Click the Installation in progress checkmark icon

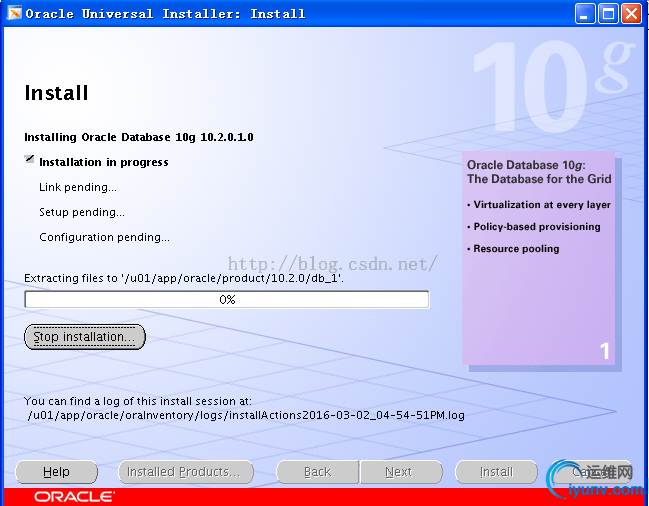[x=29, y=159]
